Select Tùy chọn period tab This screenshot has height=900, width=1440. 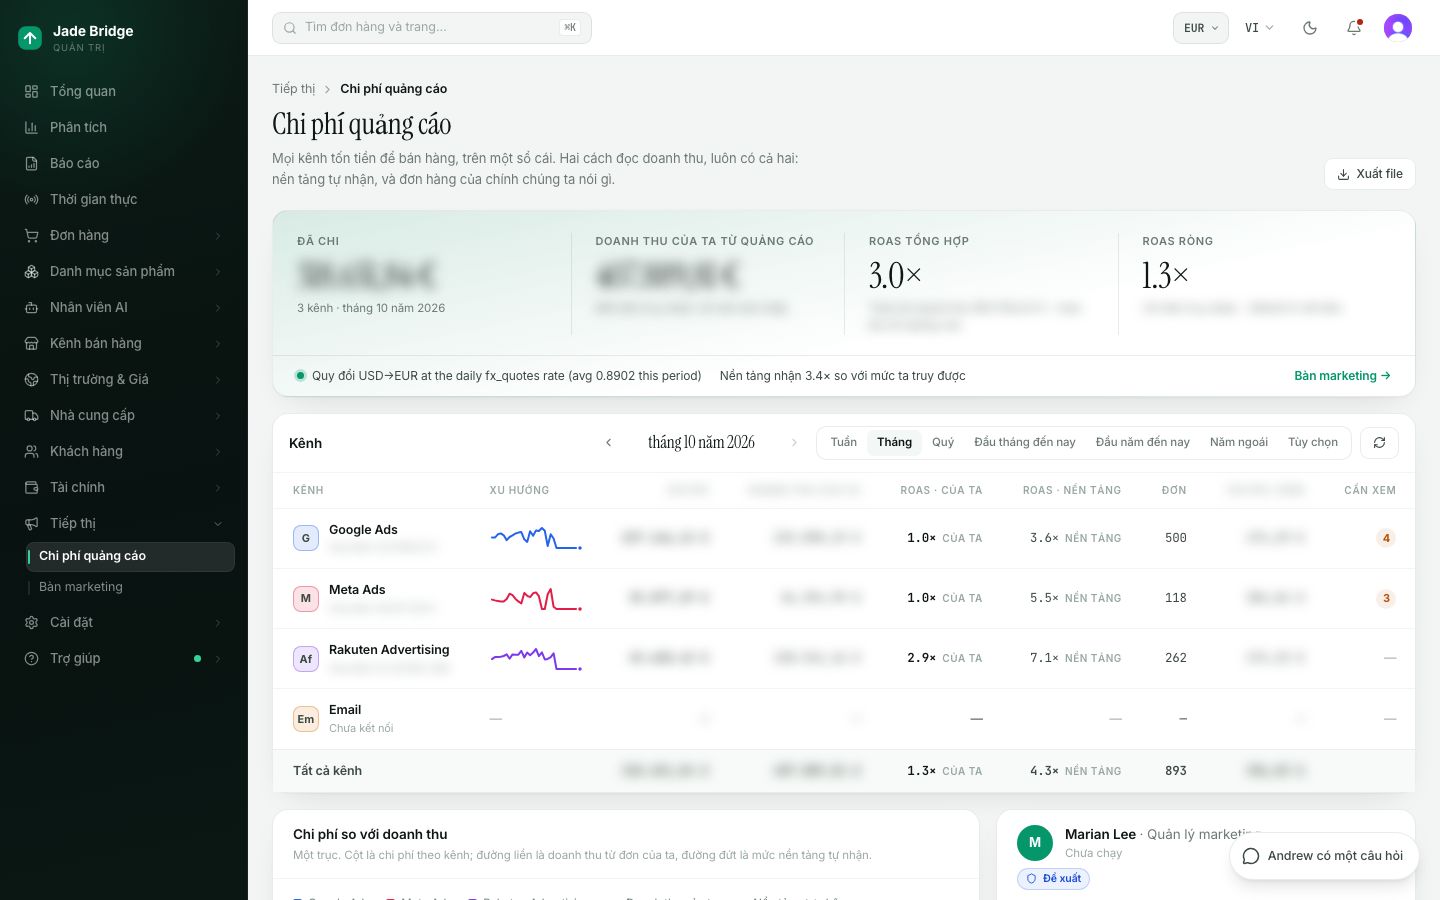(1313, 442)
